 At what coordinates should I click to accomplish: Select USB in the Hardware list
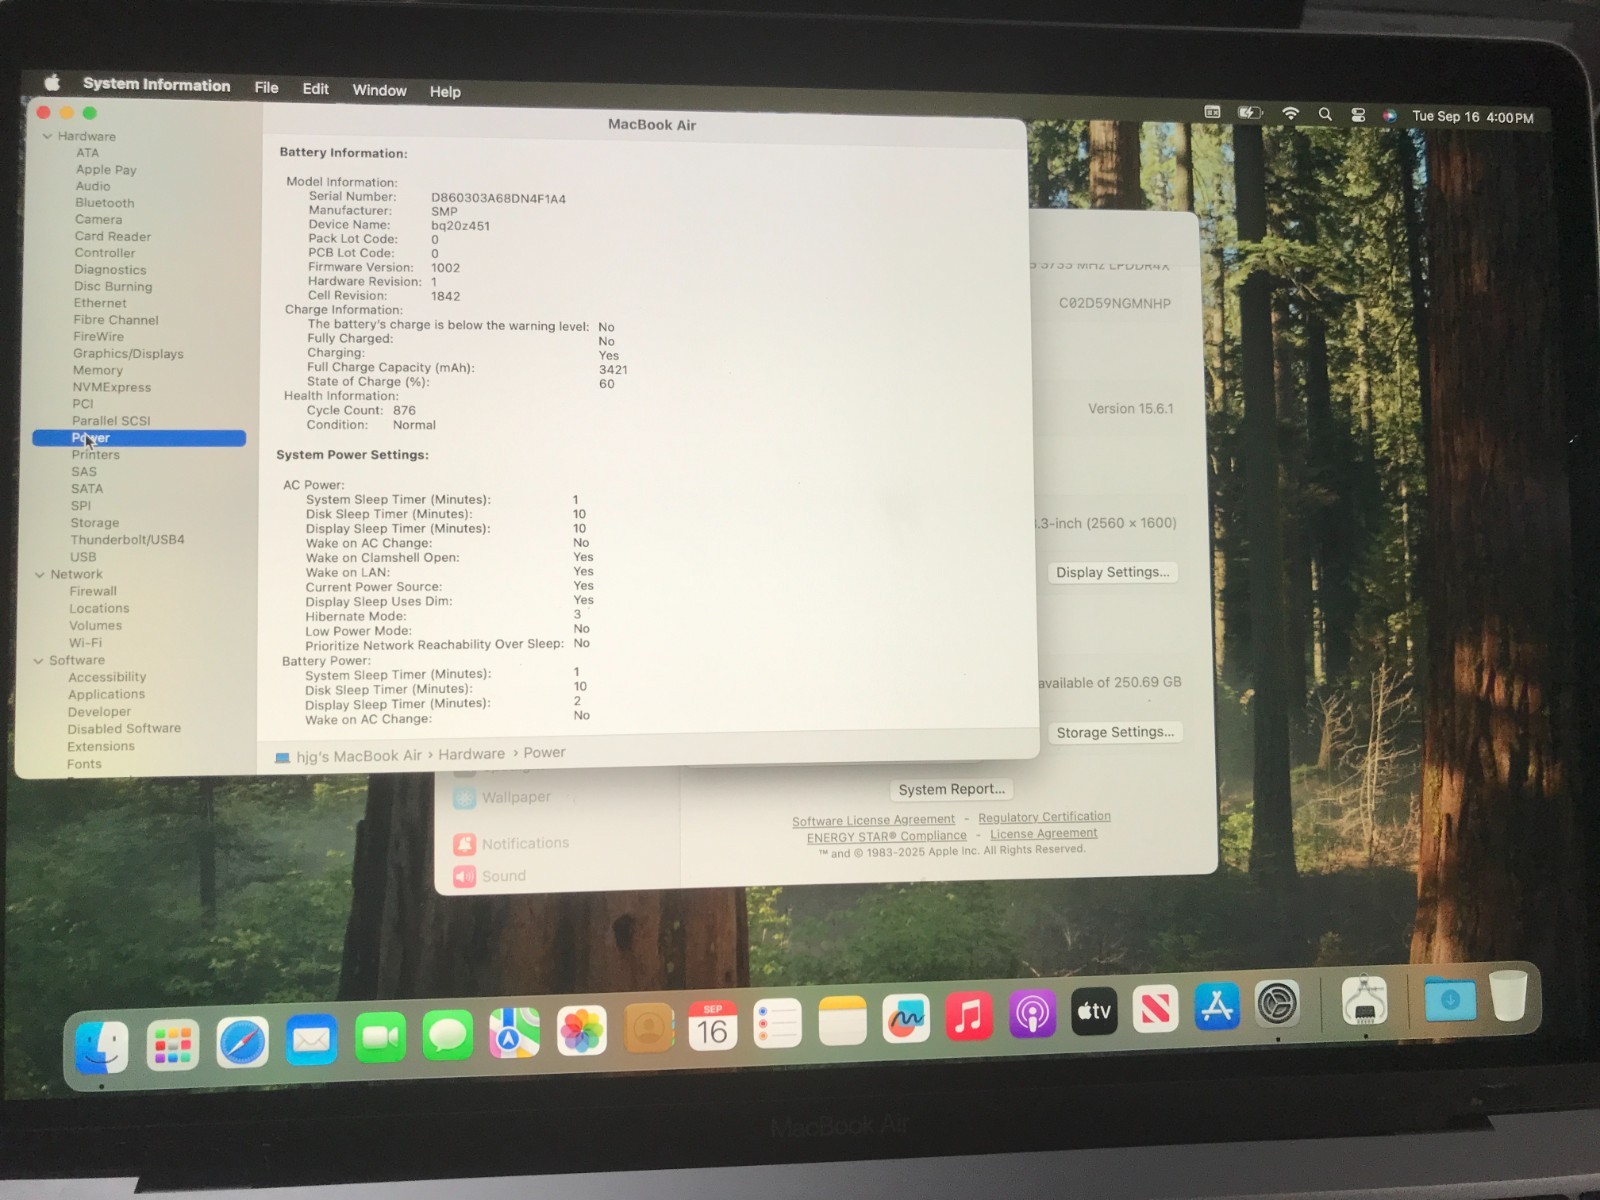tap(83, 557)
